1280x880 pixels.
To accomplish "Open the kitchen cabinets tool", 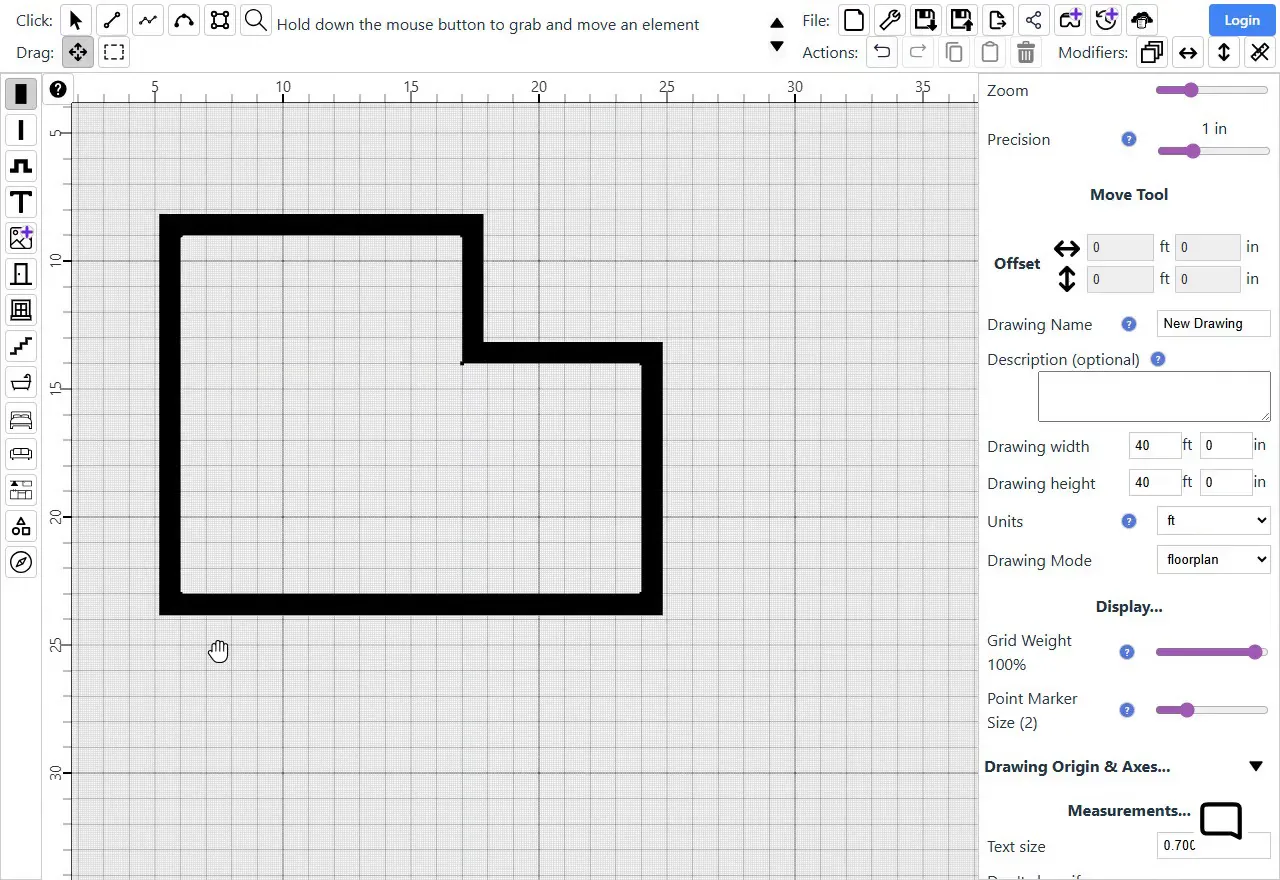I will [x=21, y=490].
